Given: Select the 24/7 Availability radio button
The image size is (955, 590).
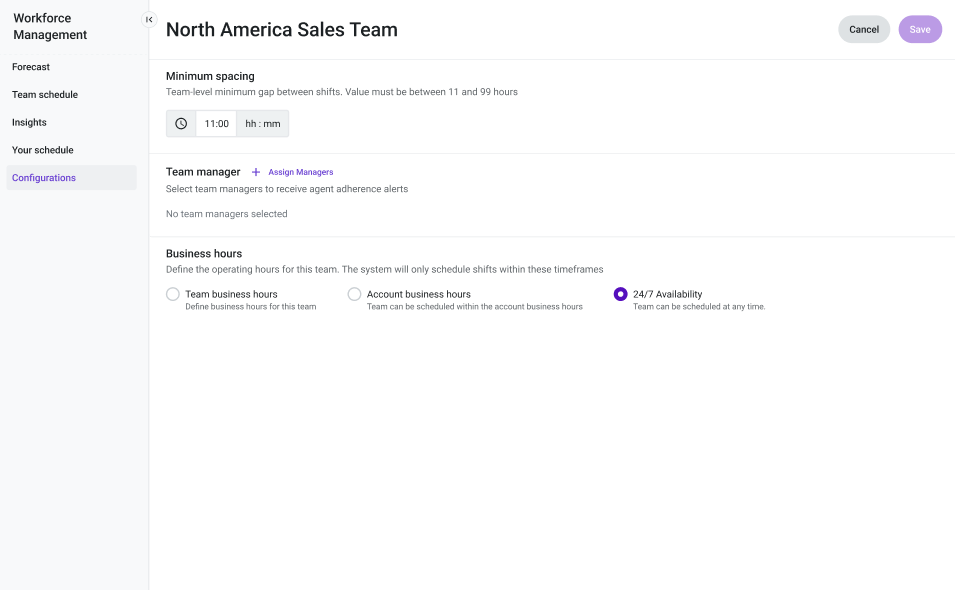Looking at the screenshot, I should [621, 294].
